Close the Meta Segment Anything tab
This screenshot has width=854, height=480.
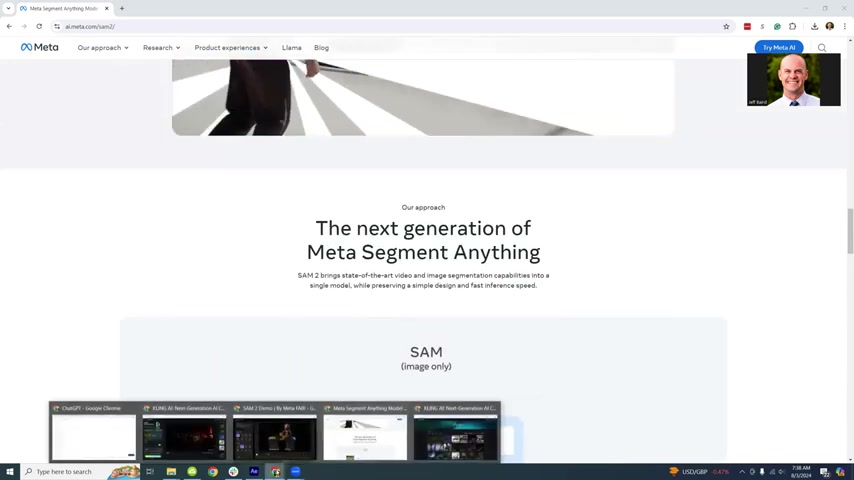[107, 9]
